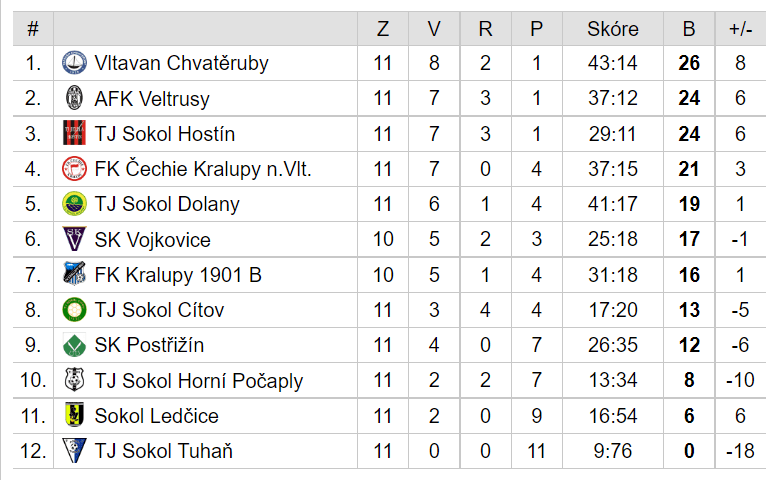777x480 pixels.
Task: Click the SK Postřižín green diamond logo
Action: pos(74,345)
